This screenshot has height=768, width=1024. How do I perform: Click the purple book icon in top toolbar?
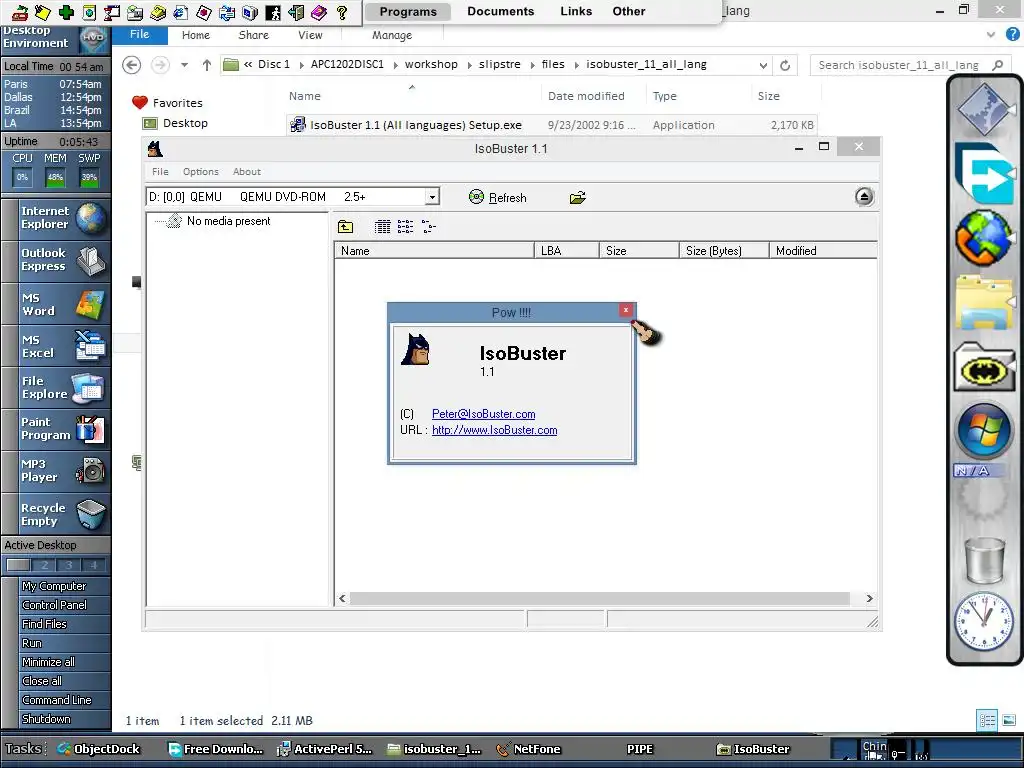(319, 12)
